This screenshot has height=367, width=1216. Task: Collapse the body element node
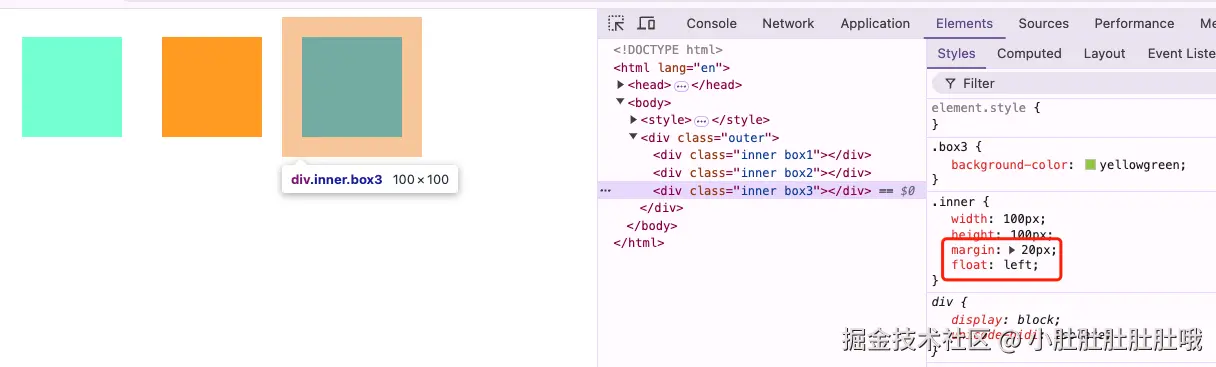click(x=621, y=102)
